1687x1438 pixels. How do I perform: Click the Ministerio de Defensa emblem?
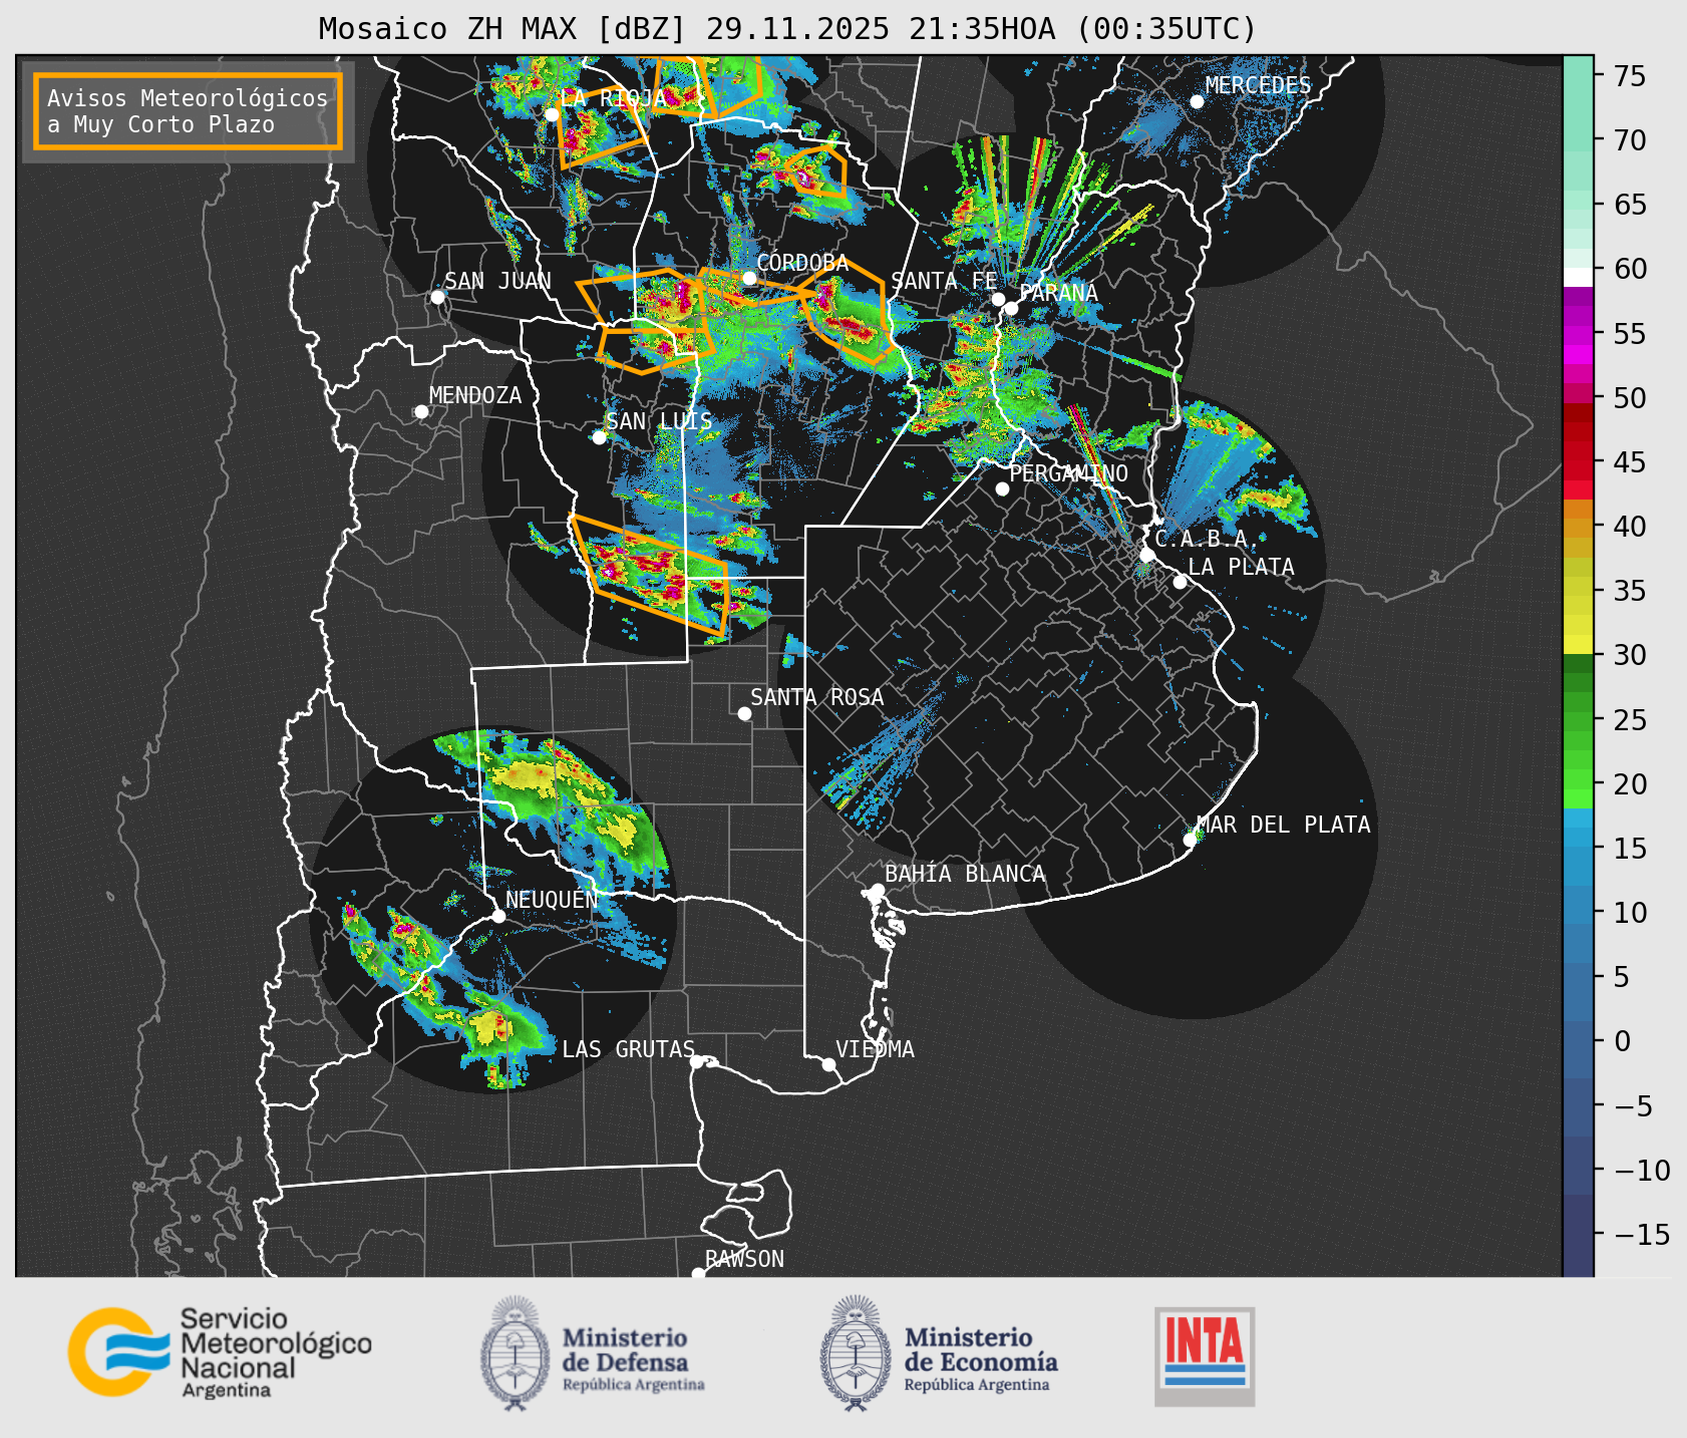515,1353
